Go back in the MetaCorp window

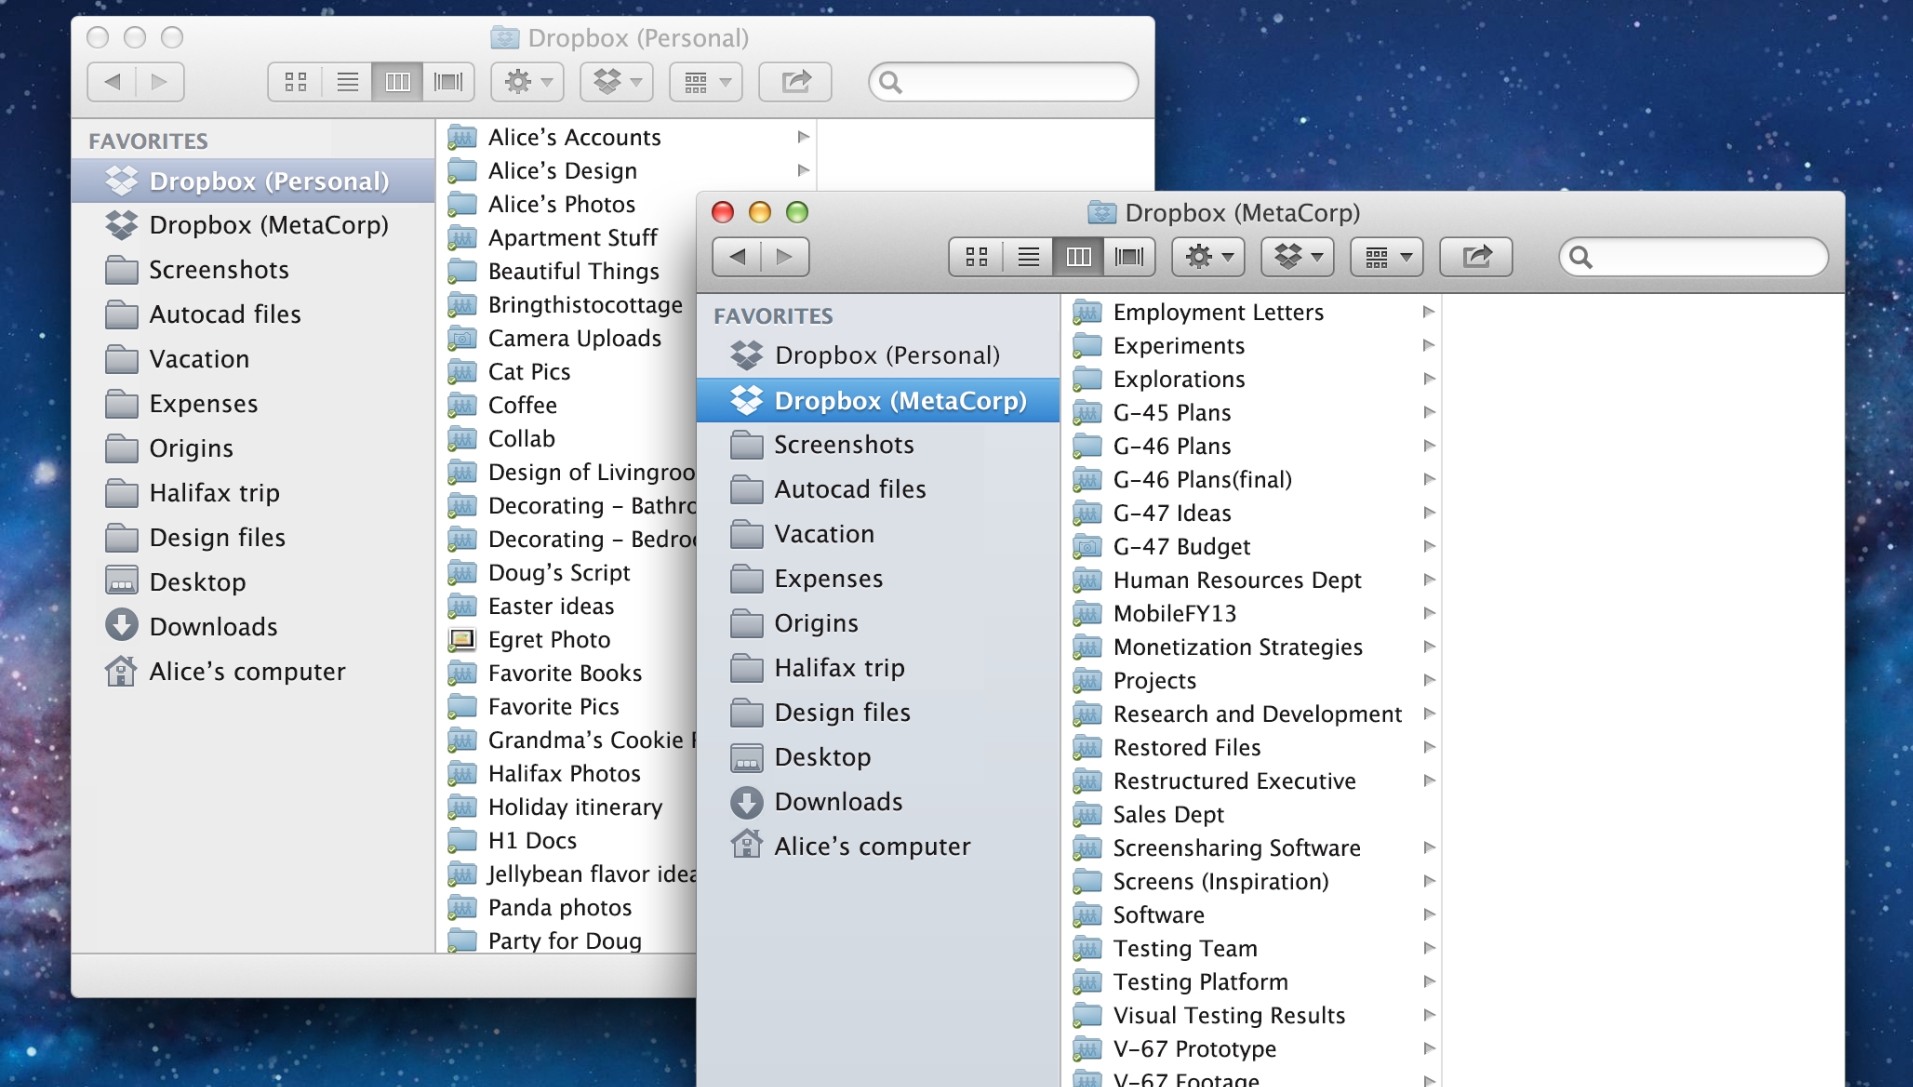[737, 257]
